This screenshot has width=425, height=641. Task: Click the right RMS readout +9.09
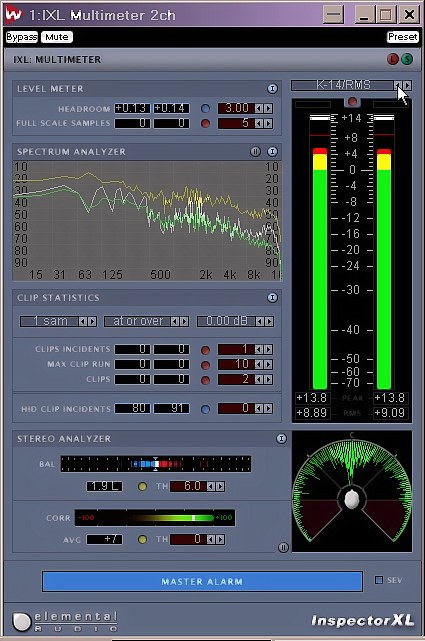coord(391,413)
